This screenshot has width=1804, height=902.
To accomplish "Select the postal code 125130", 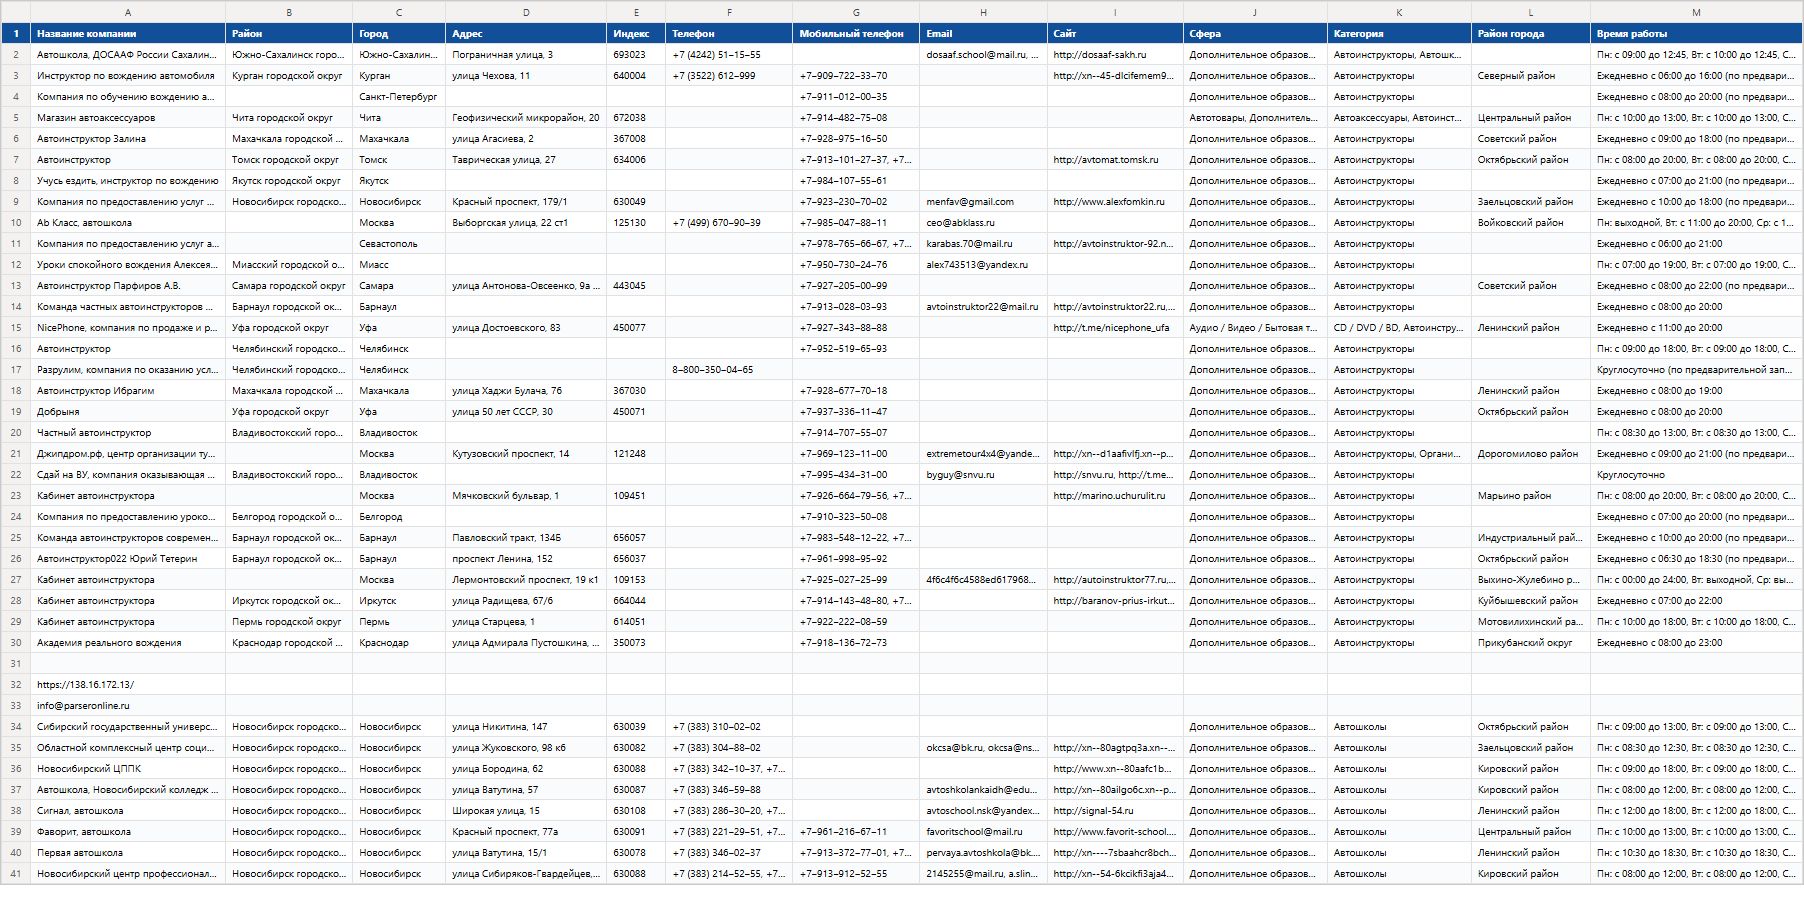I will coord(636,223).
